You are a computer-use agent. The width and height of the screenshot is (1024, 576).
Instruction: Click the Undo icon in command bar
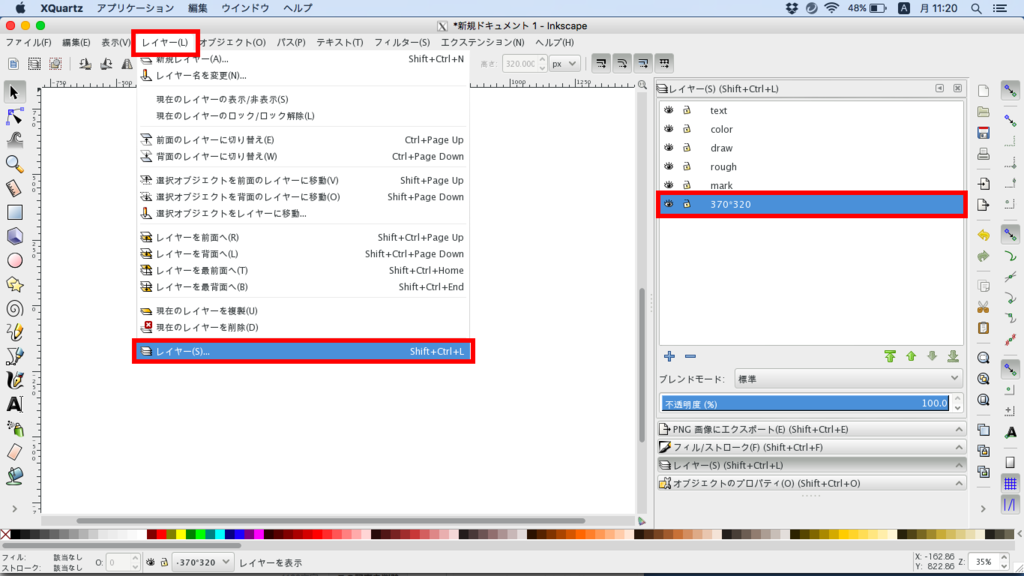pos(984,235)
